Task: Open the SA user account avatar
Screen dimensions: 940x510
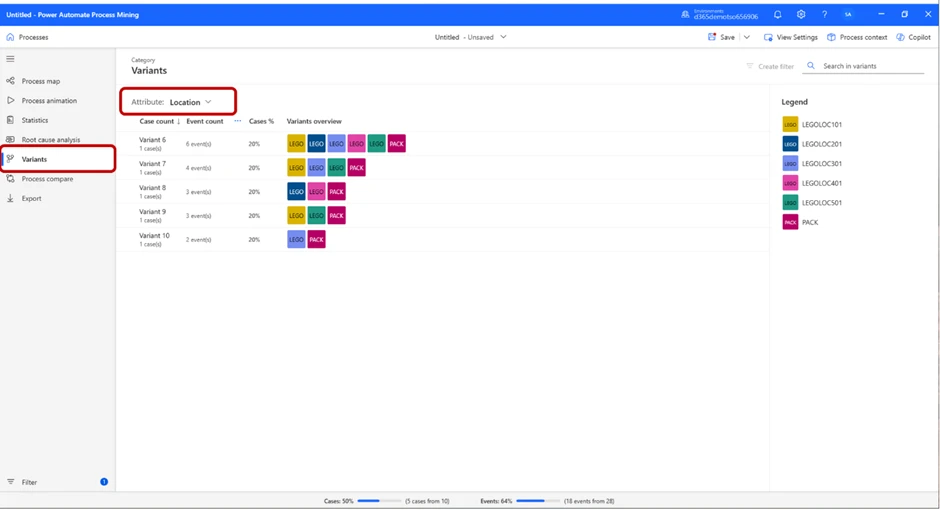Action: pos(848,14)
